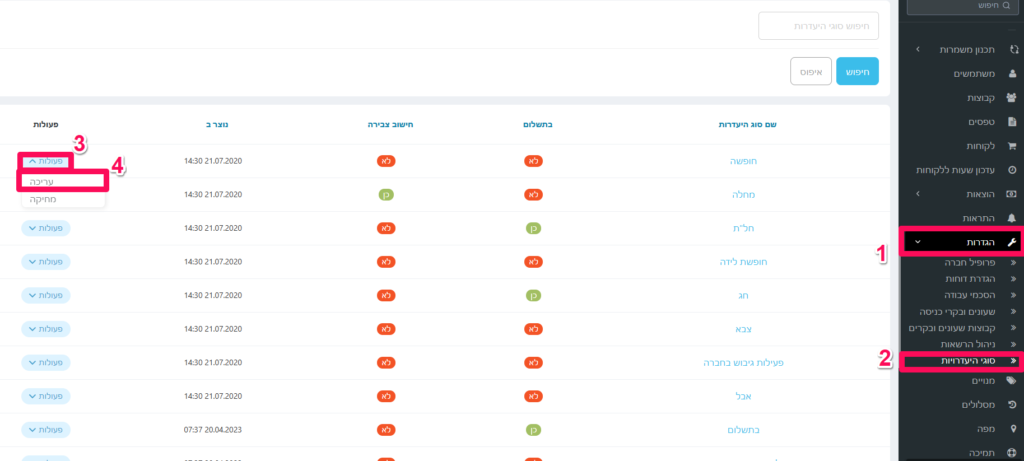Click the routes (מסלולים) history icon

point(1012,405)
